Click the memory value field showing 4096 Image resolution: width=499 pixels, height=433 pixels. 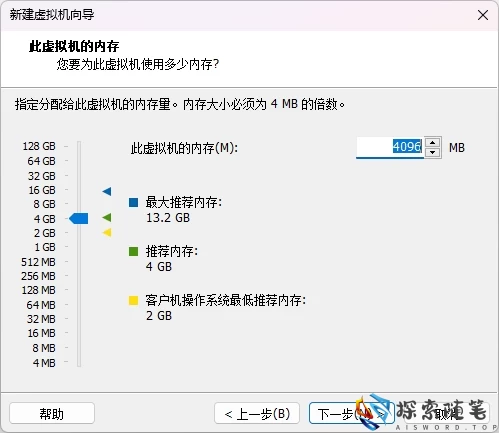(390, 147)
